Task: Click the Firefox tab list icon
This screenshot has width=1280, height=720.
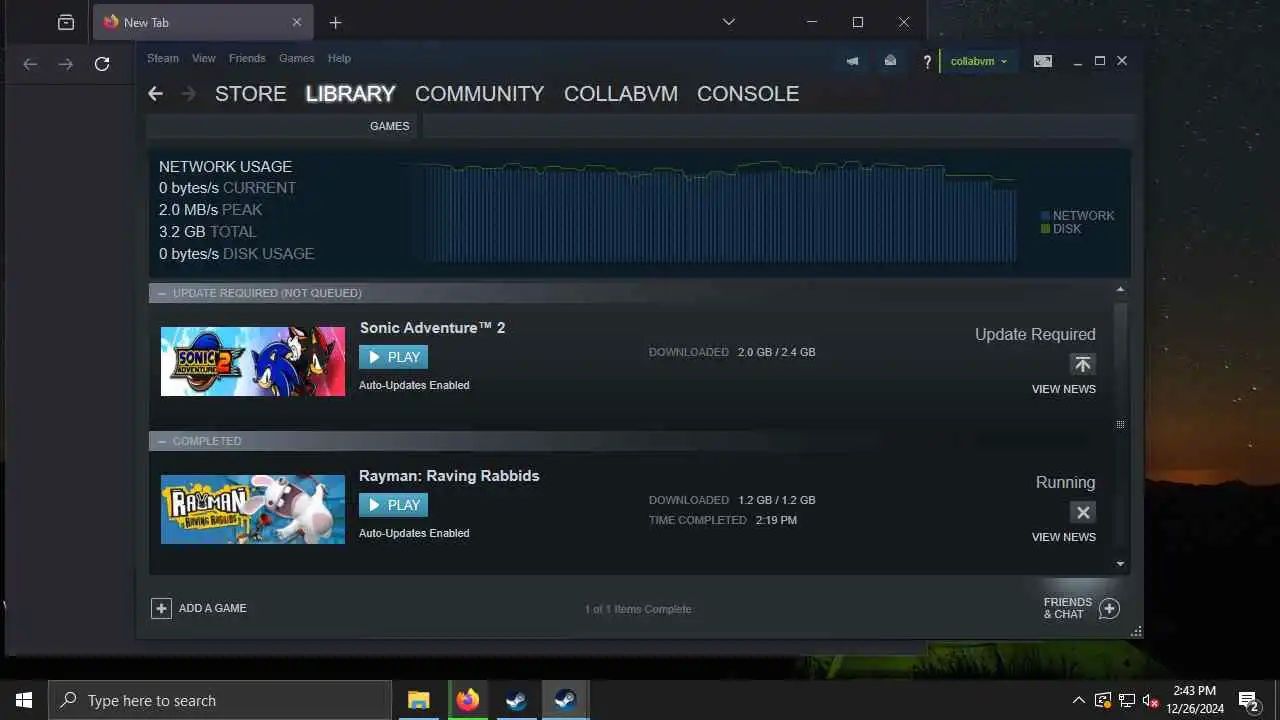Action: [66, 22]
